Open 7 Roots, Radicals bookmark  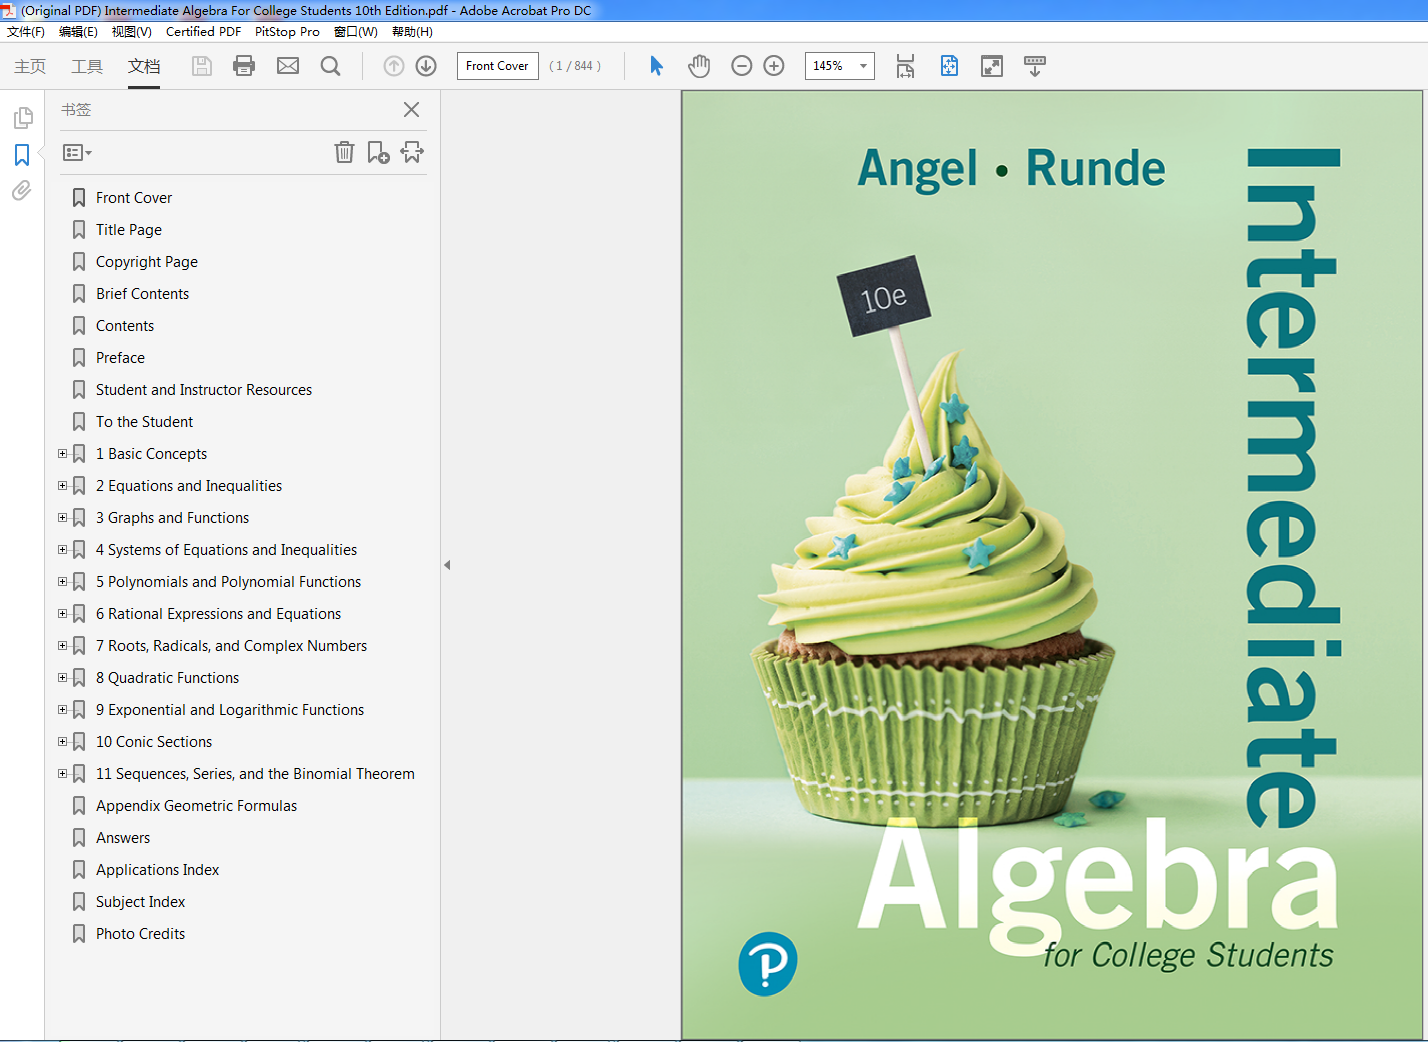tap(231, 646)
